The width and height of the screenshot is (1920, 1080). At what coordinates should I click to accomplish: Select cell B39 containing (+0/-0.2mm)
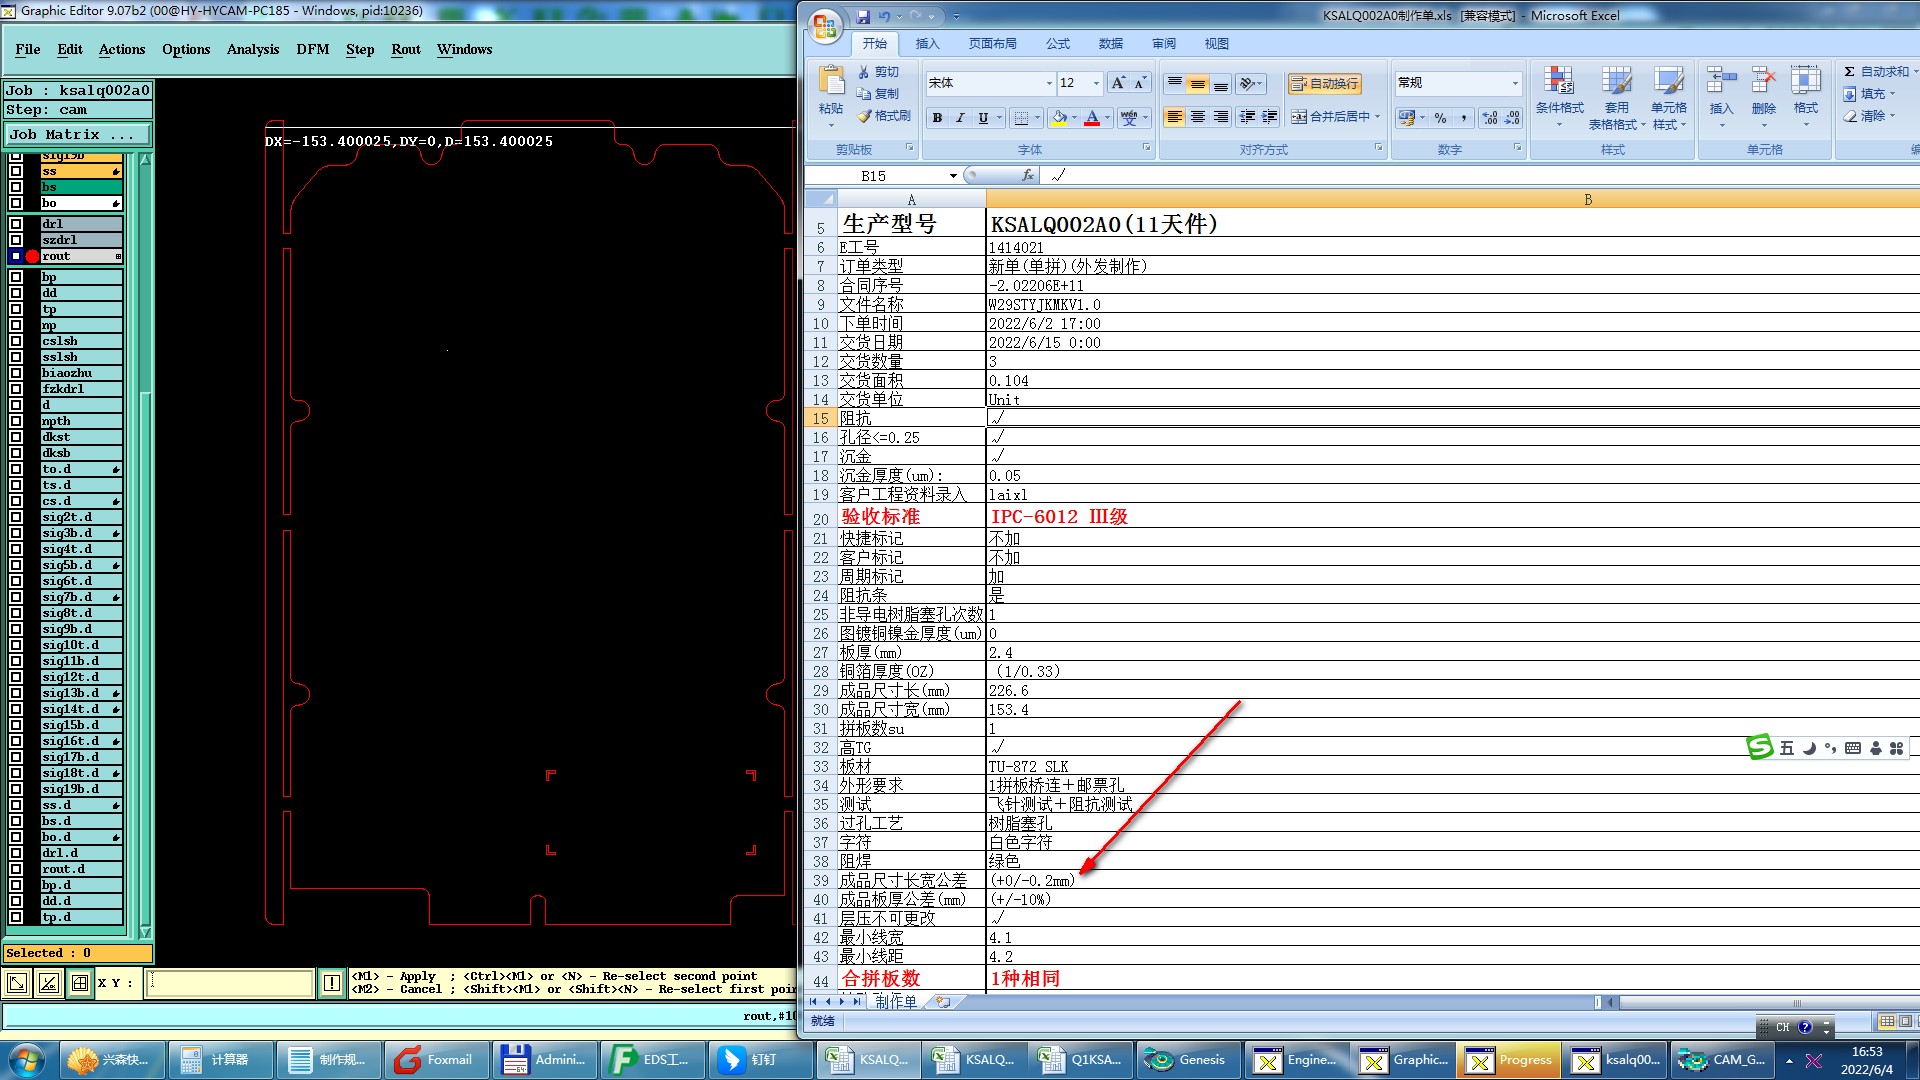point(1453,880)
